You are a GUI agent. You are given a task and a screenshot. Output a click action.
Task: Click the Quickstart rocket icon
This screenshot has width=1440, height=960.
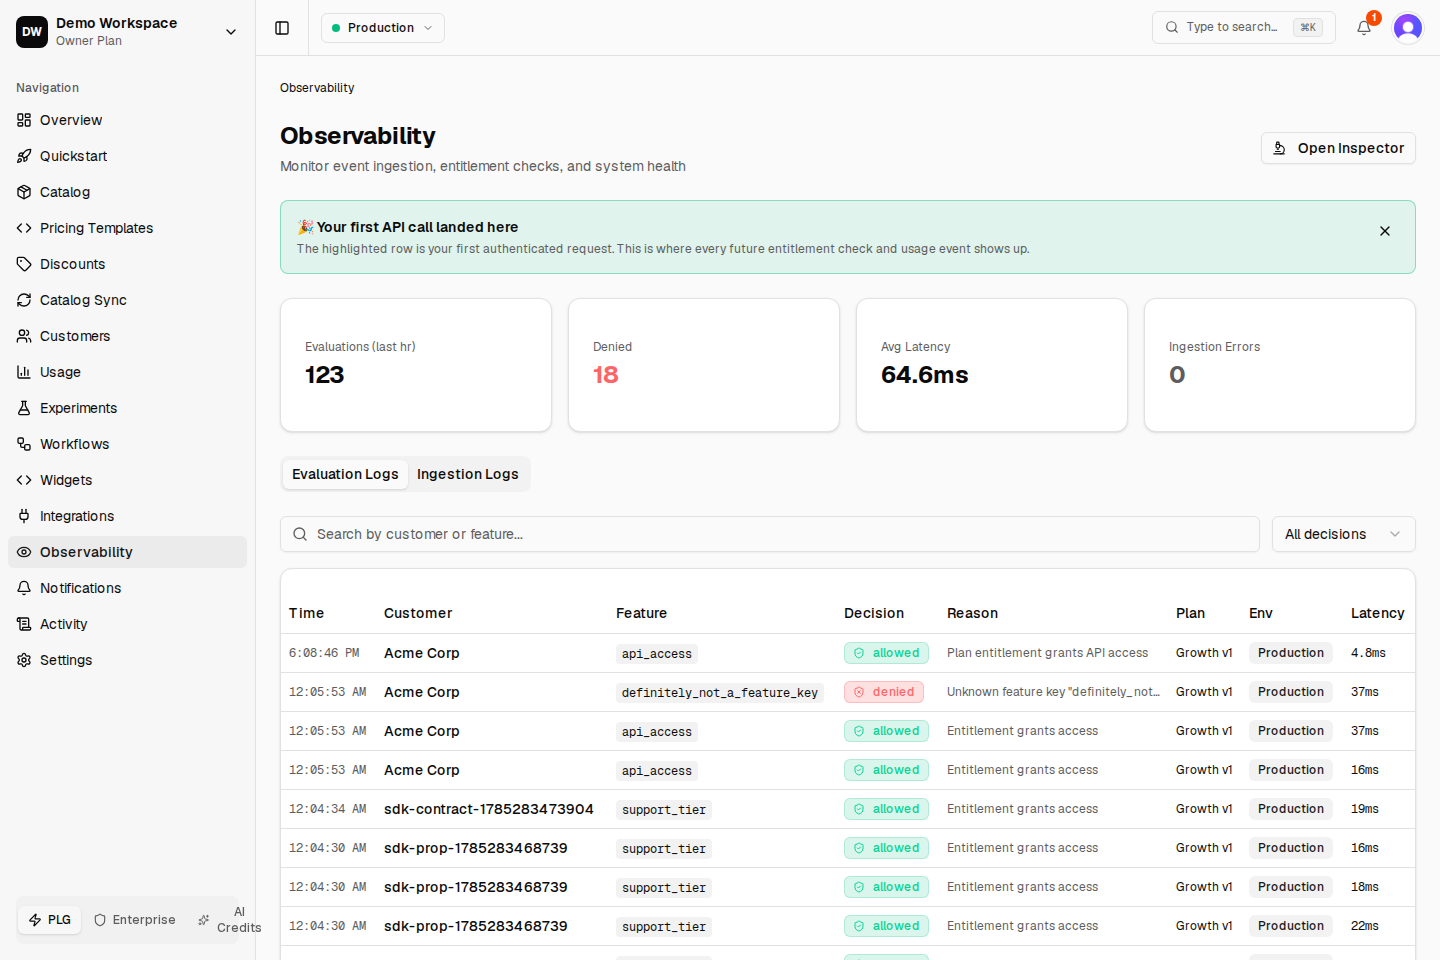coord(24,156)
